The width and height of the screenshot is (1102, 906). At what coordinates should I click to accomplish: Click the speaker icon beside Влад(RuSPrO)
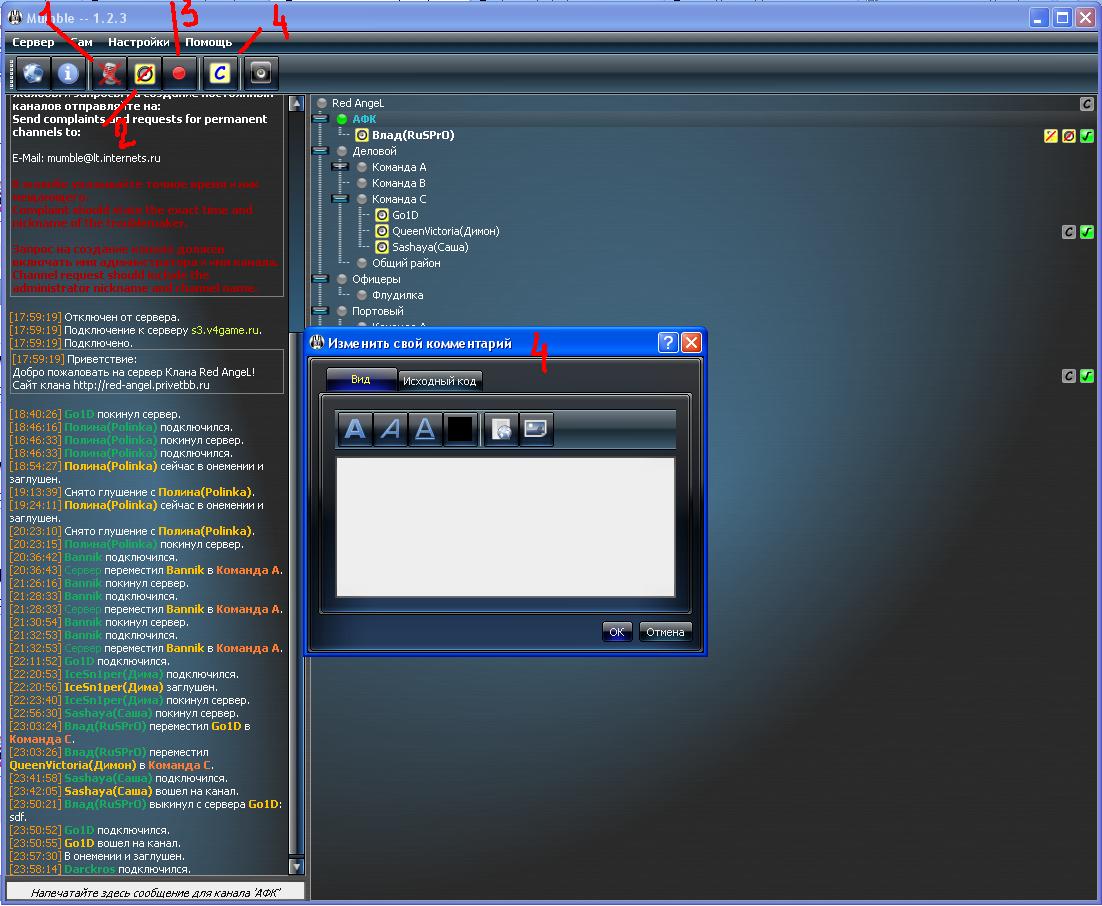tap(362, 135)
